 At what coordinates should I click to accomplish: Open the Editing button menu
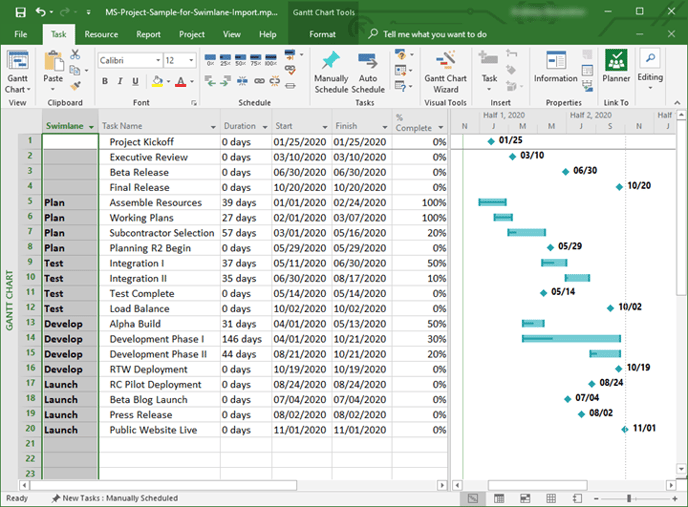point(650,69)
